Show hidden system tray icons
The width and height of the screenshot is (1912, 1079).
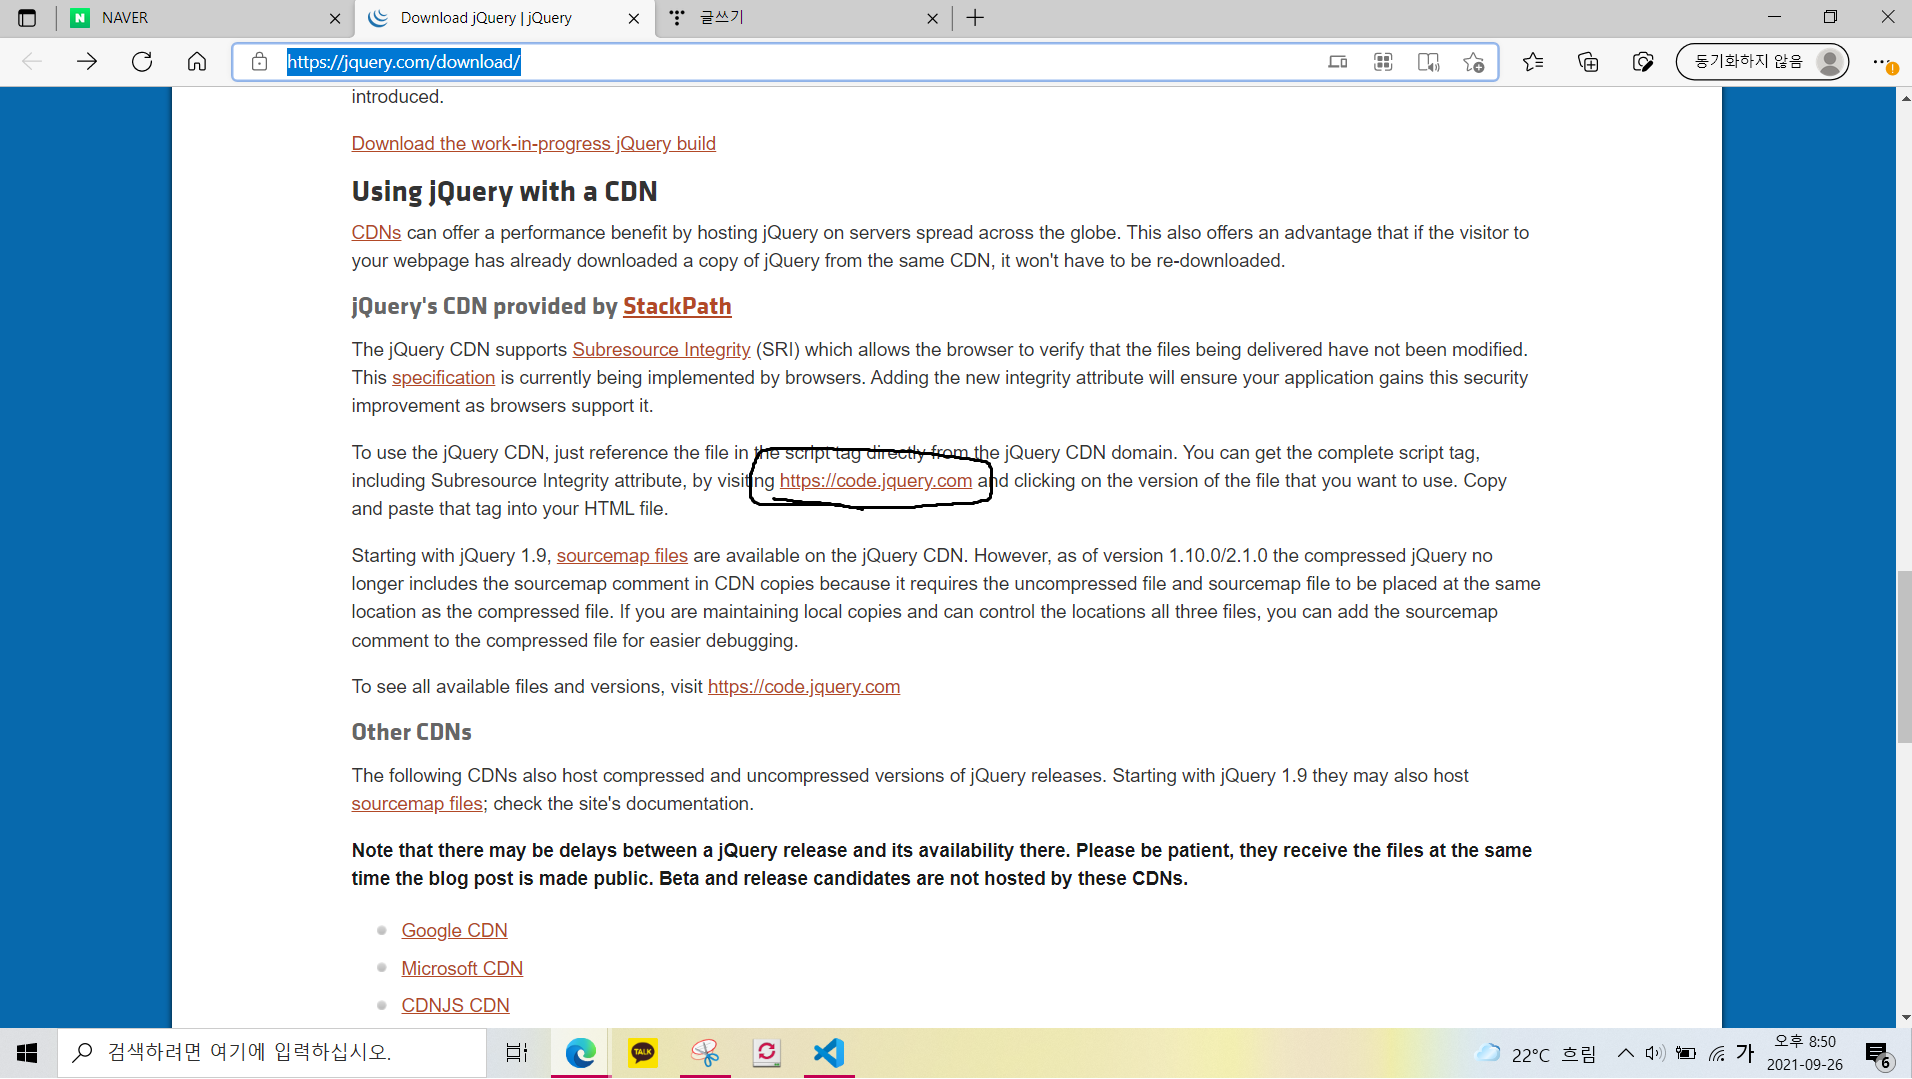coord(1626,1053)
